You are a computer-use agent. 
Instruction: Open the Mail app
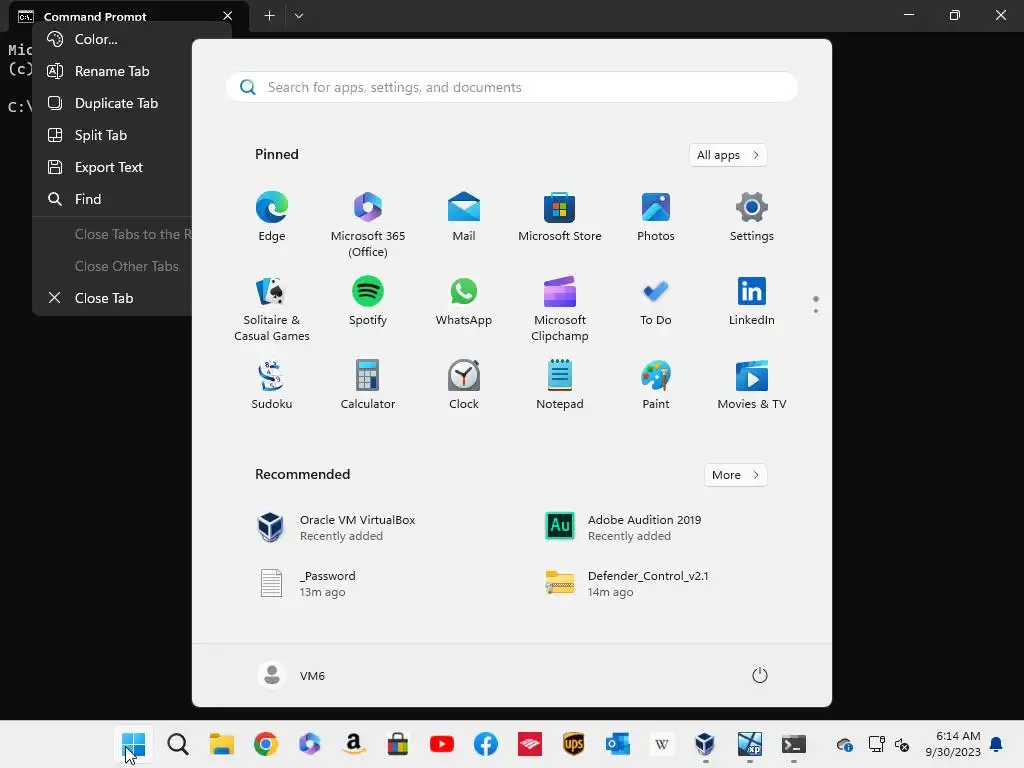click(464, 217)
